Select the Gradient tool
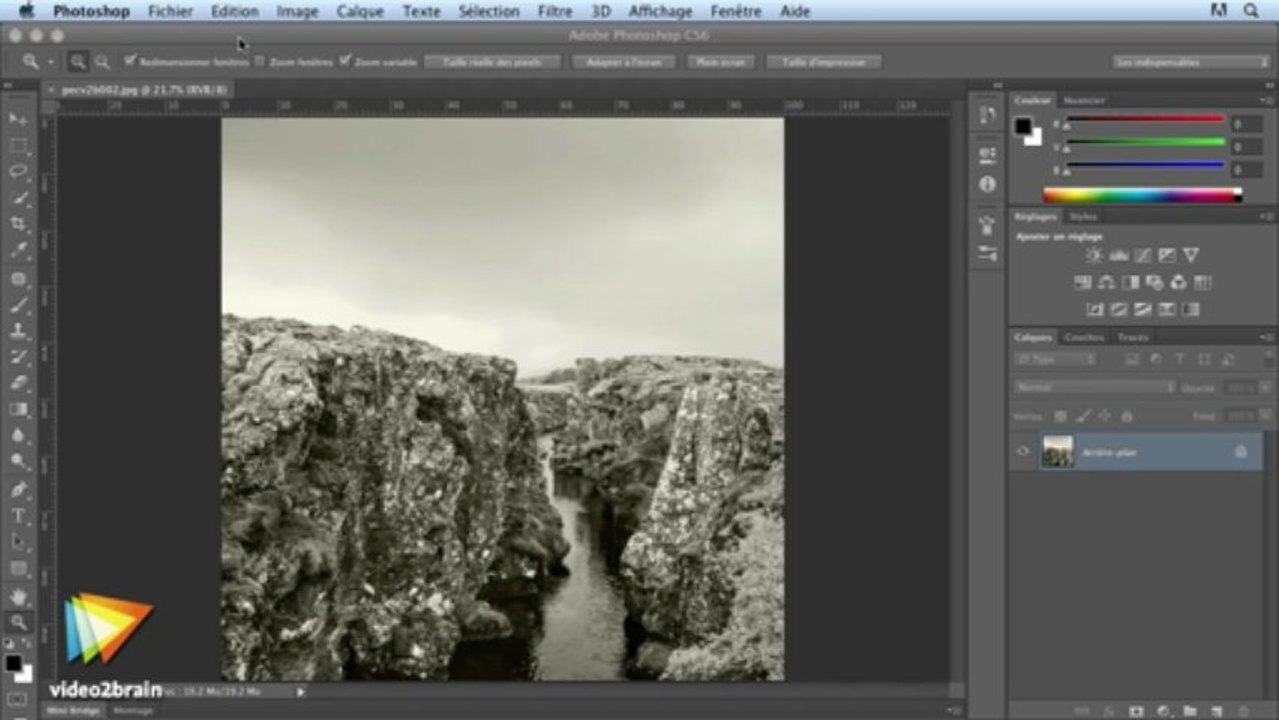The width and height of the screenshot is (1279, 720). 18,408
